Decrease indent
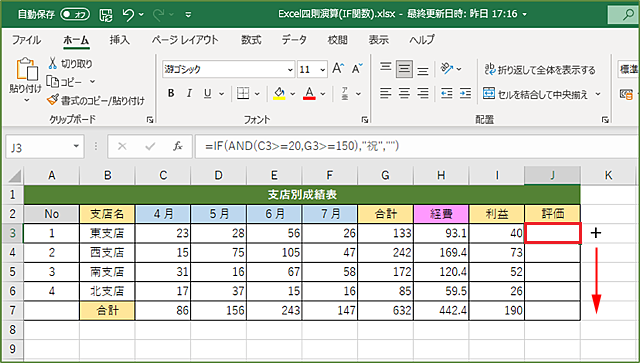This screenshot has width=640, height=363. coord(447,94)
